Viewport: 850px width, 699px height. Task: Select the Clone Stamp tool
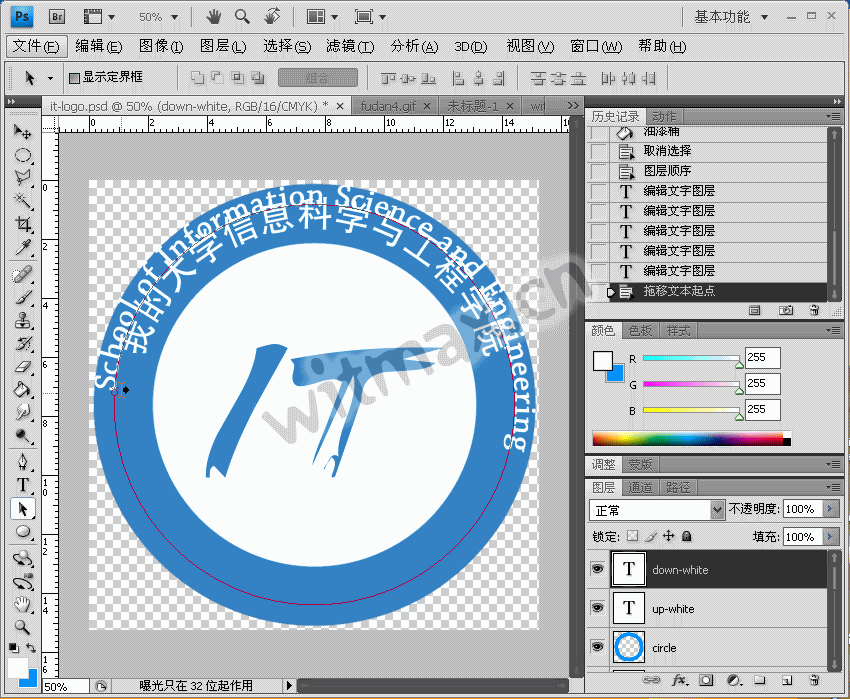[22, 320]
